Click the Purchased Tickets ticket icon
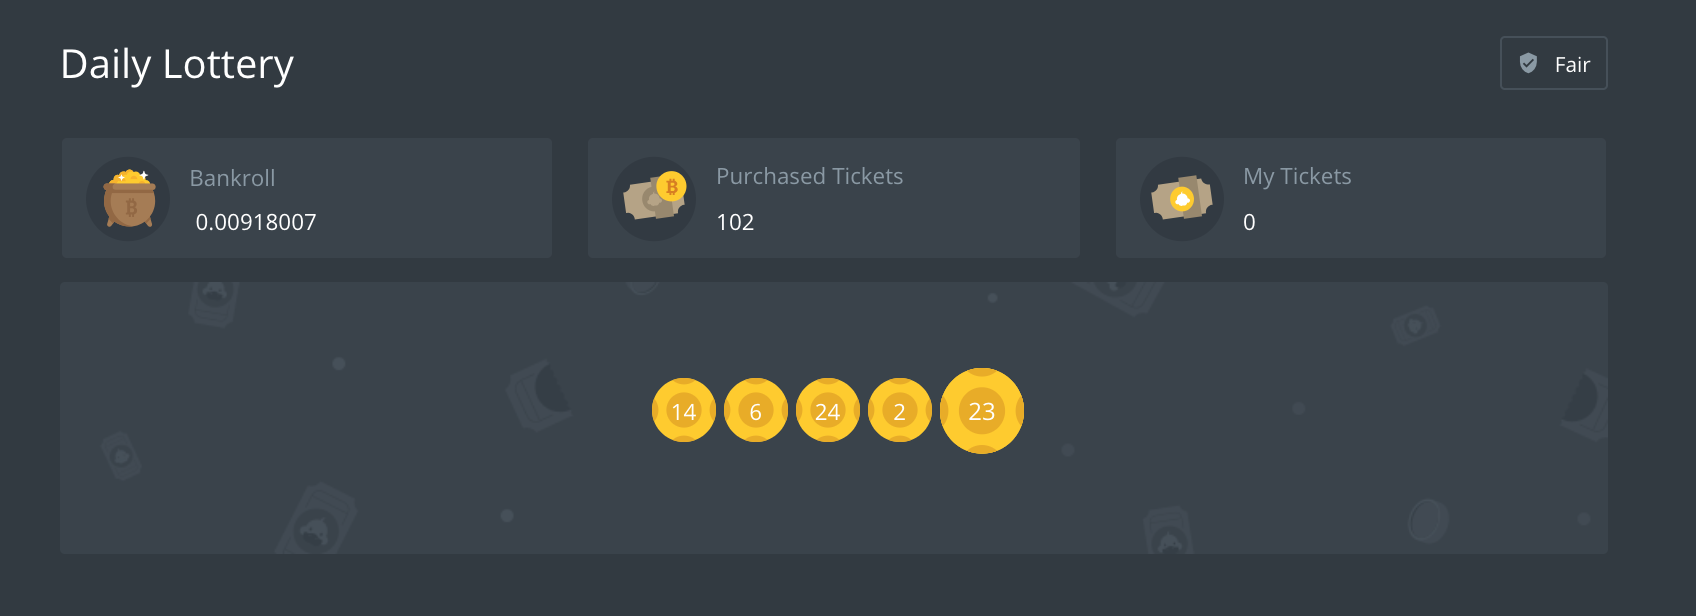 [653, 199]
